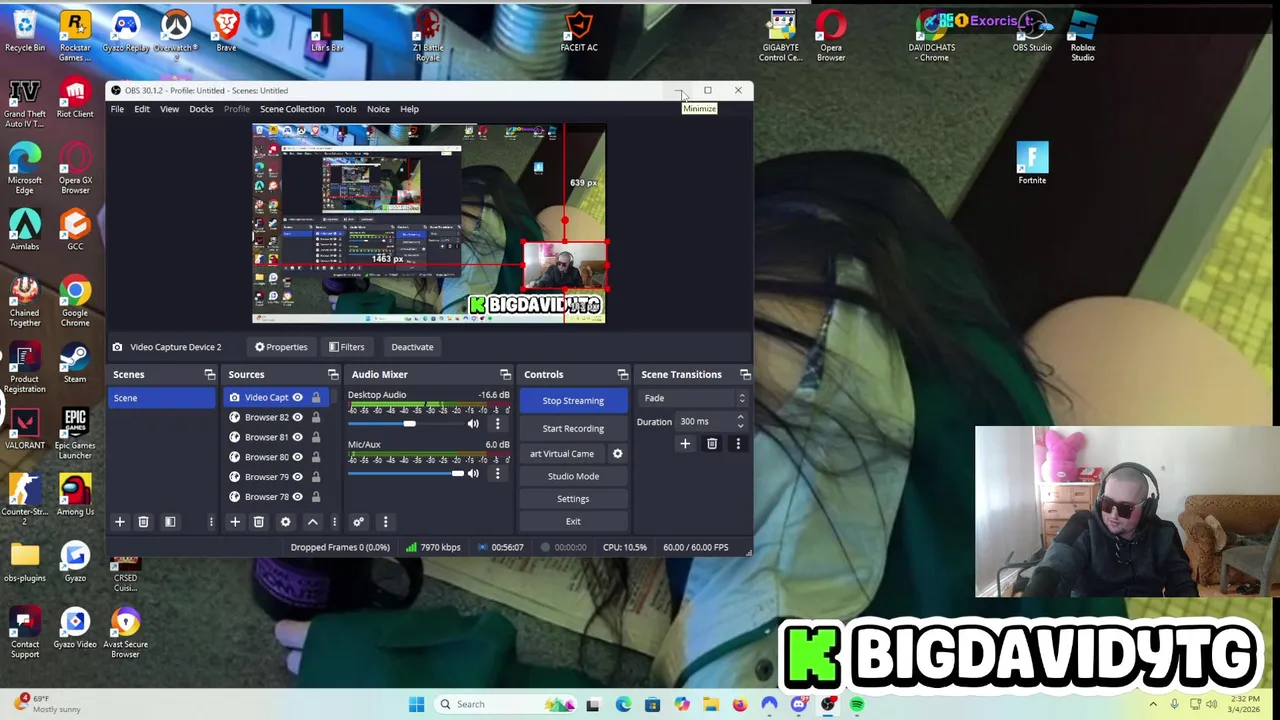Pop out the Audio Mixer dock
Viewport: 1280px width, 720px height.
pos(505,374)
